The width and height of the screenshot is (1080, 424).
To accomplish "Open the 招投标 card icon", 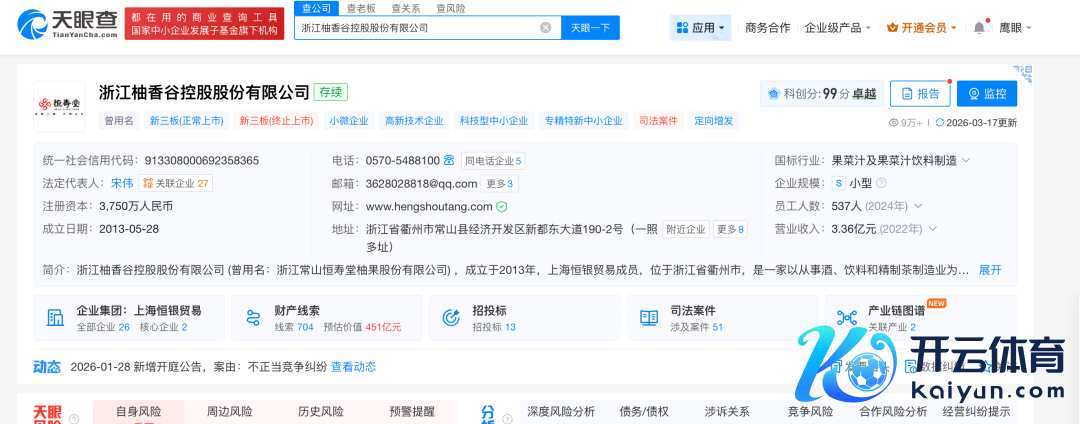I will pos(450,318).
